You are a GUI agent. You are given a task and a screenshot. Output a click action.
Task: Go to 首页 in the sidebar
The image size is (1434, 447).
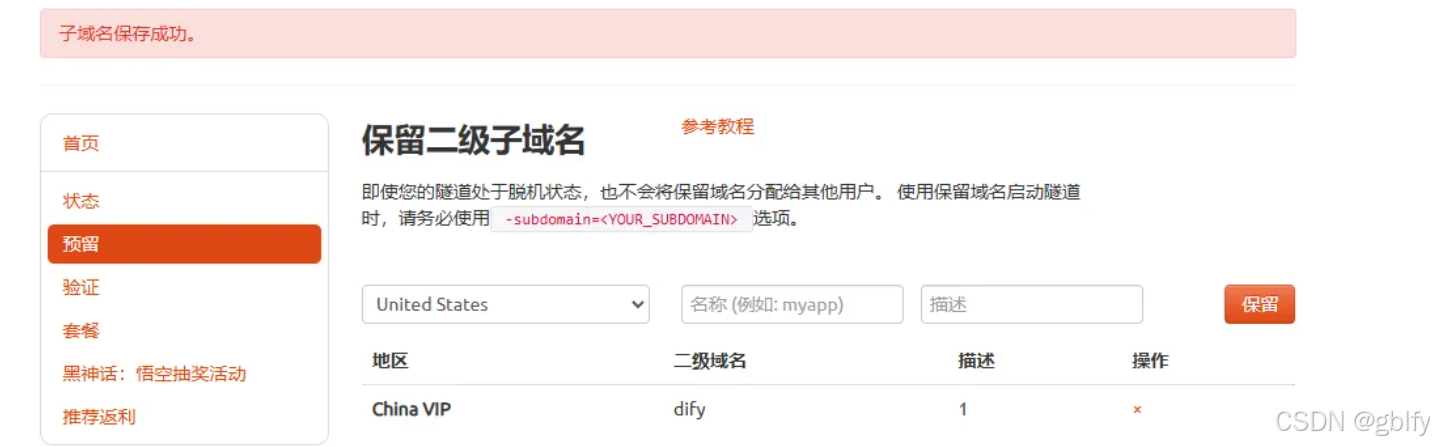[x=81, y=143]
